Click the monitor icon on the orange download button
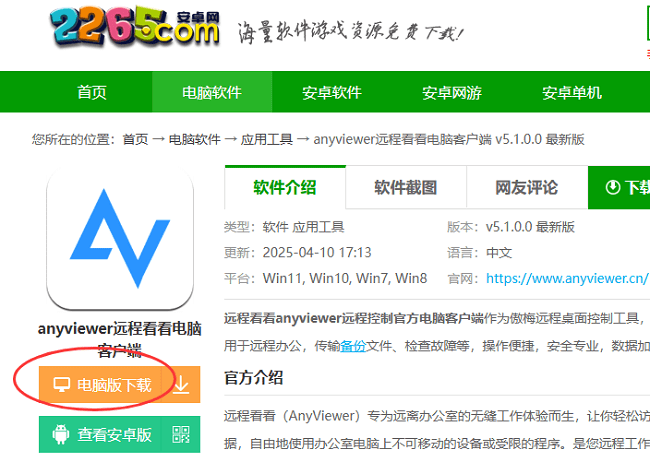Viewport: 650px width, 462px height. 62,384
